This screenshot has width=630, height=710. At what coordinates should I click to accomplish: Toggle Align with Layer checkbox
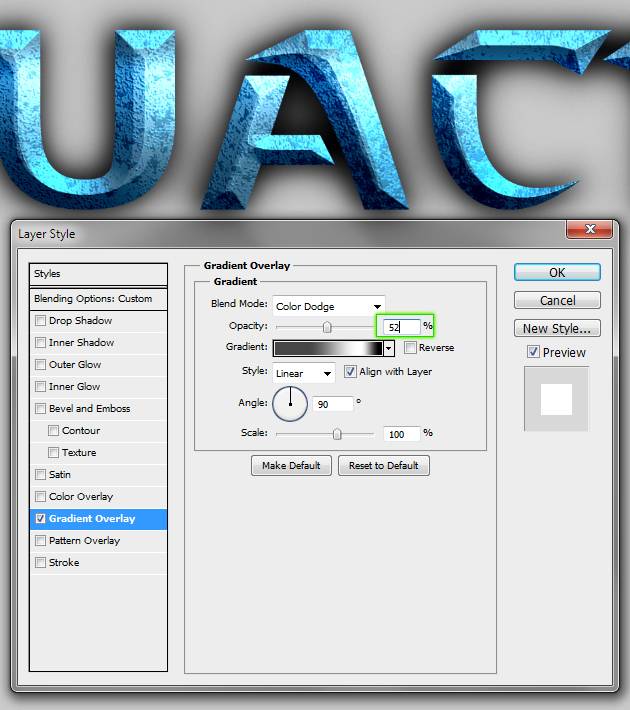tap(350, 372)
